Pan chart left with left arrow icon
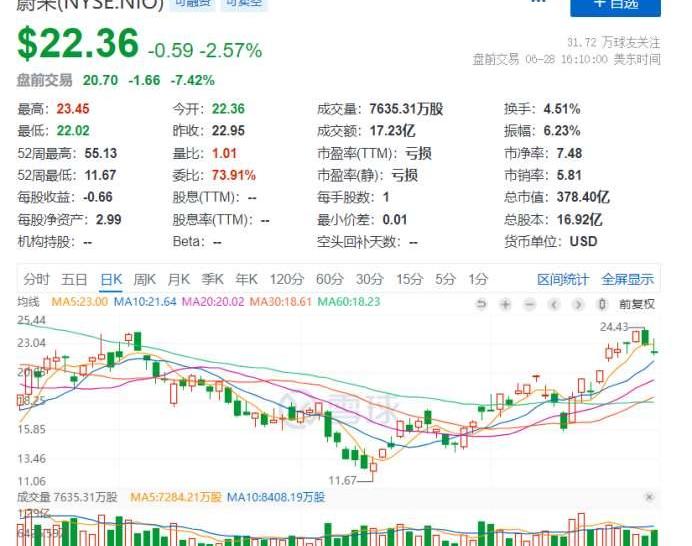The height and width of the screenshot is (546, 692). pos(554,304)
